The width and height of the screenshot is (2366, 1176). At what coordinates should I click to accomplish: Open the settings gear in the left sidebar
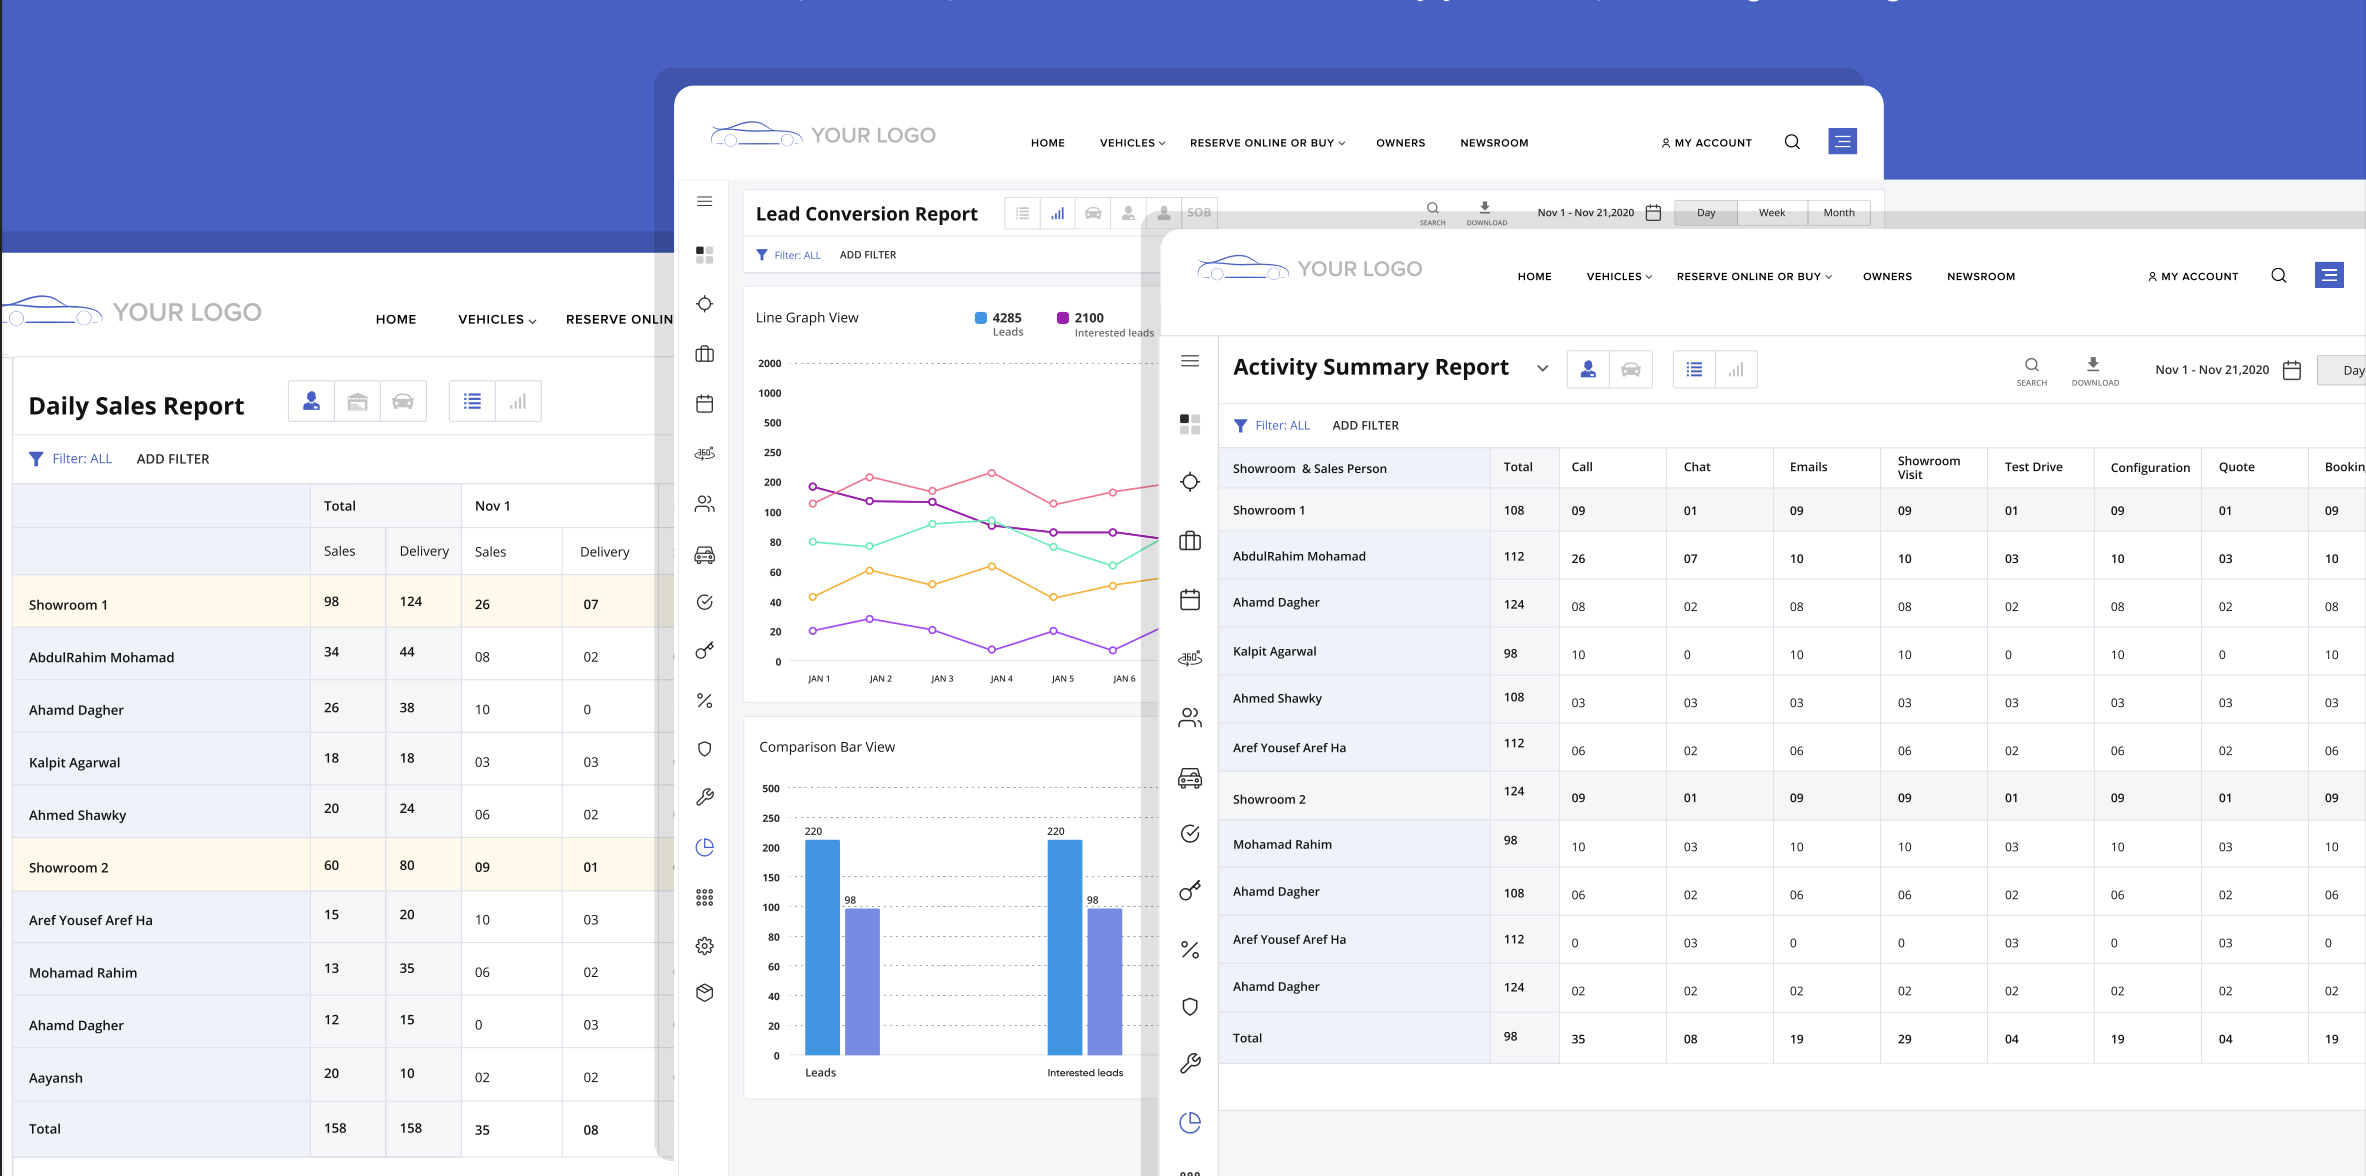[705, 945]
